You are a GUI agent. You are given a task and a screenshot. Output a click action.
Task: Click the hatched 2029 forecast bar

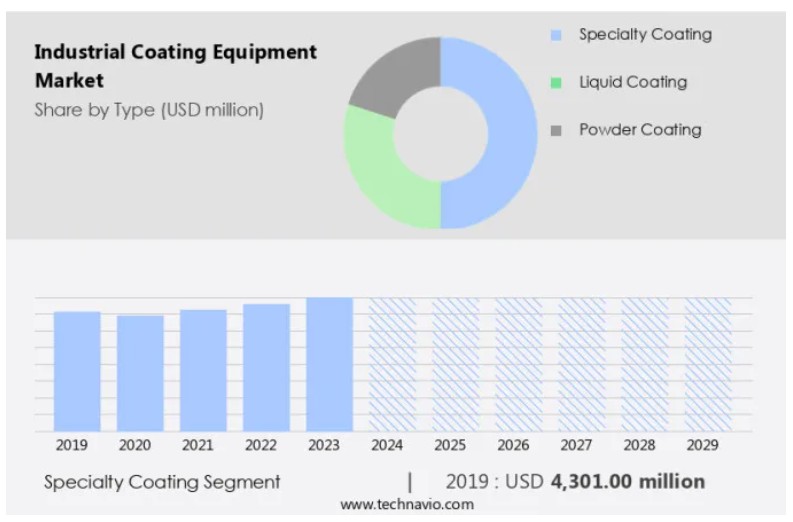coord(707,363)
